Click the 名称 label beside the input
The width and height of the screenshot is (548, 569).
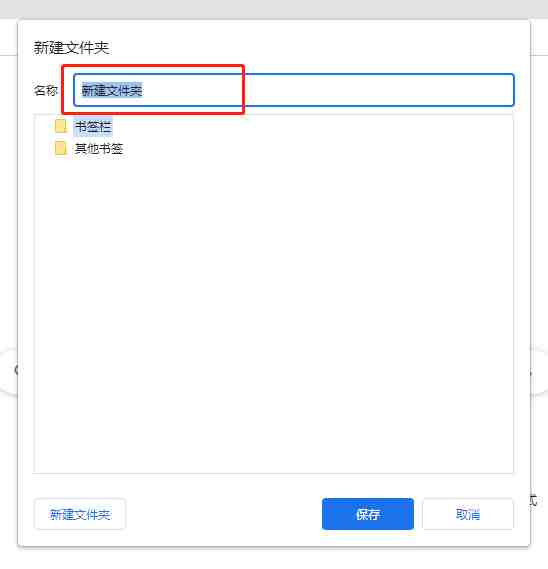coord(46,90)
